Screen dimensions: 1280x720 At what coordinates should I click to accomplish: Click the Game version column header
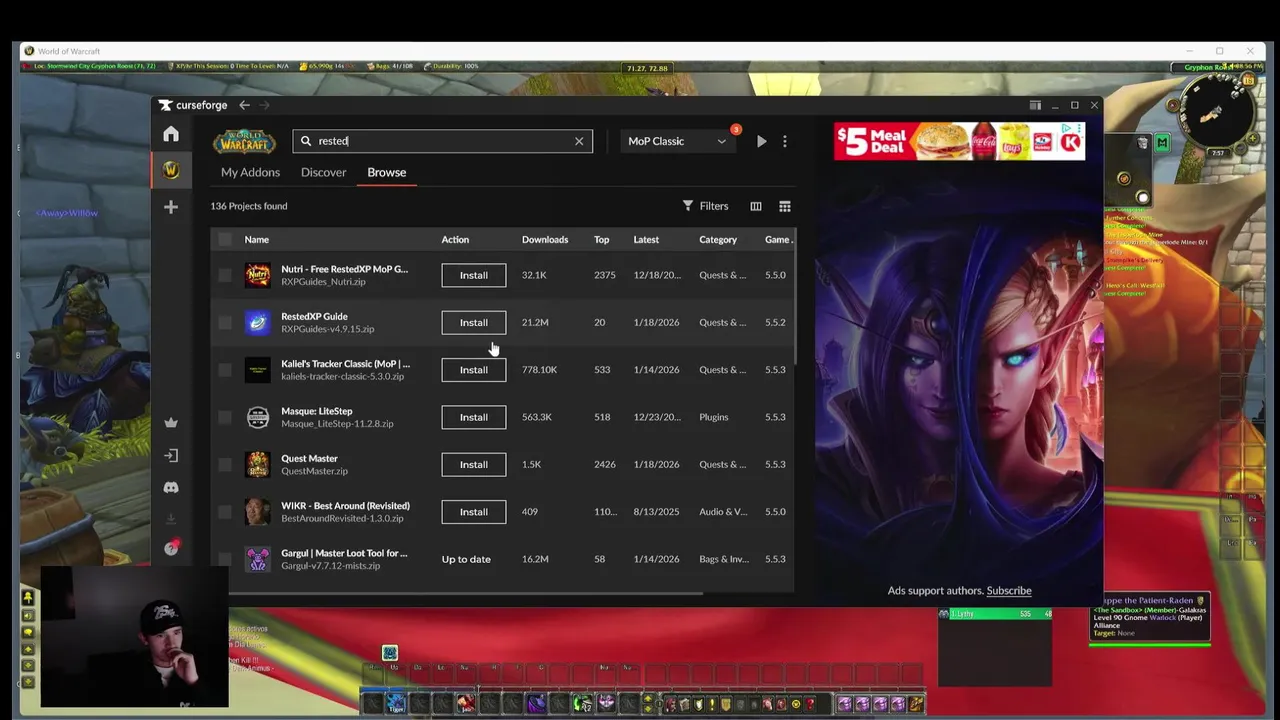[x=778, y=239]
